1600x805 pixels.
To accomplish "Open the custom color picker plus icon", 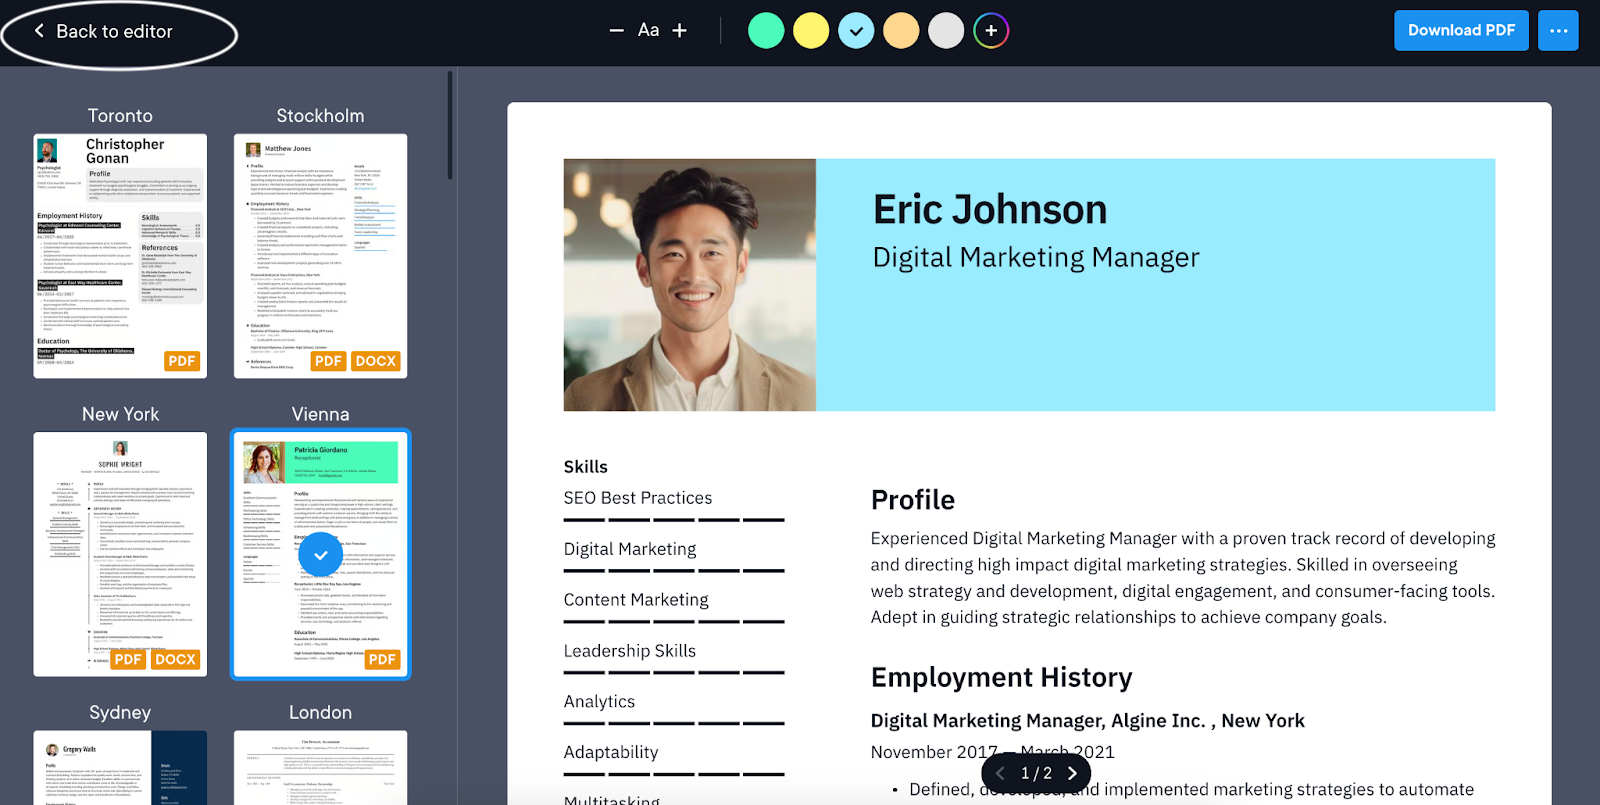I will coord(990,31).
